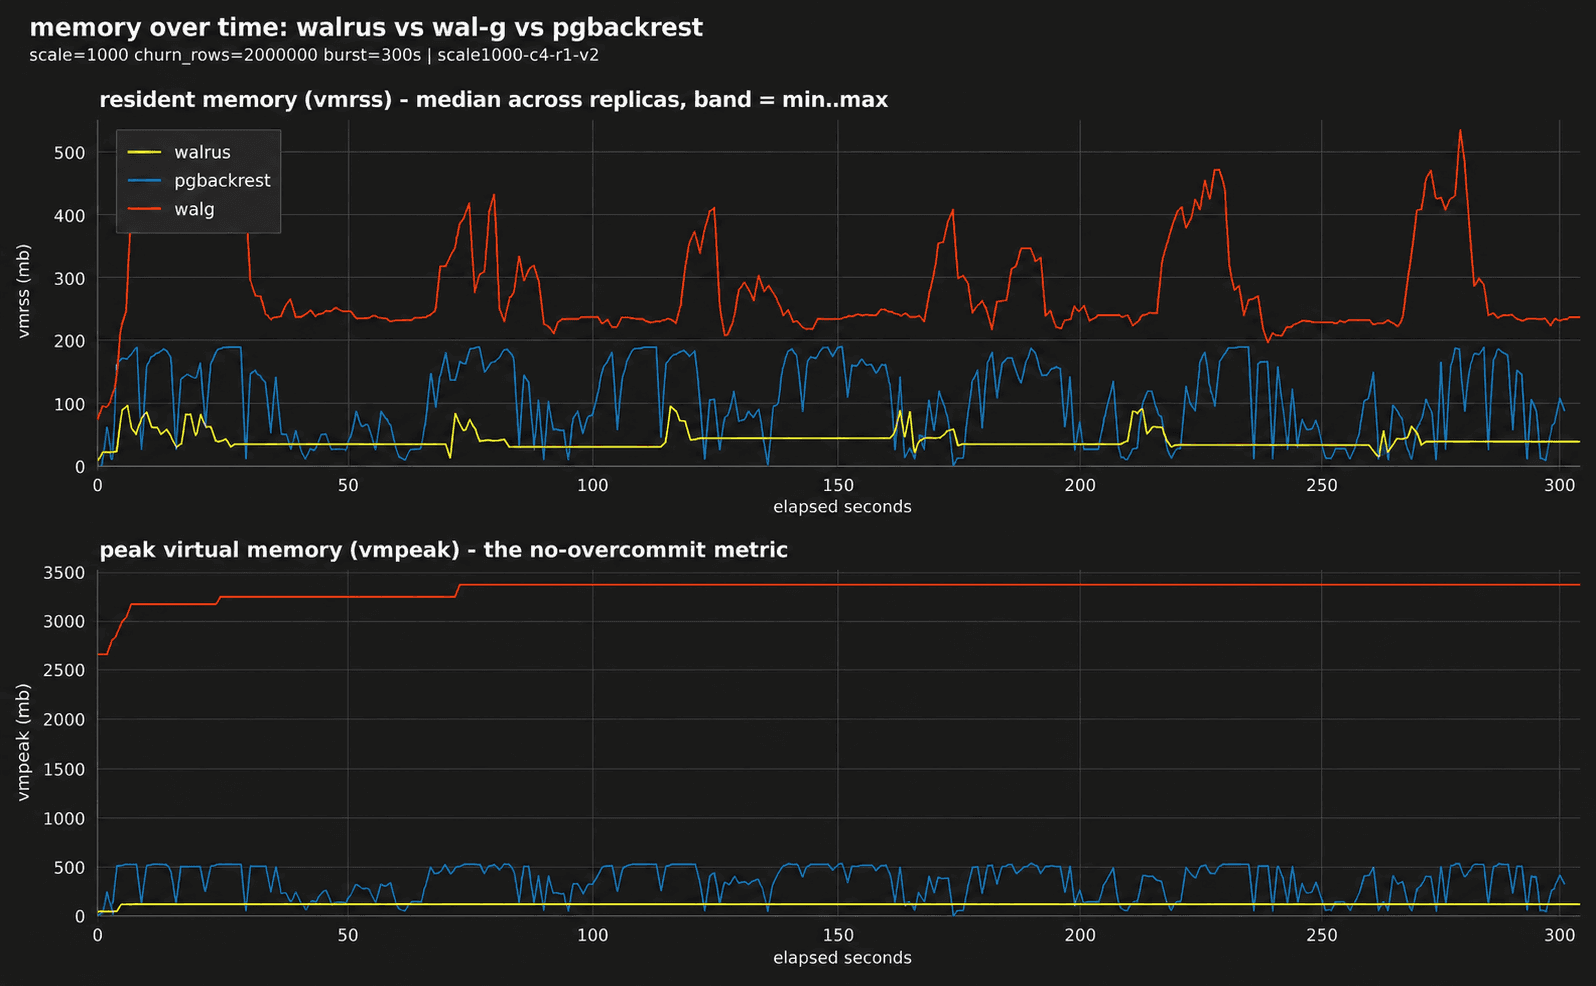Click the 2500 y-axis tick of the vmpeak chart
This screenshot has width=1596, height=986.
[x=65, y=671]
